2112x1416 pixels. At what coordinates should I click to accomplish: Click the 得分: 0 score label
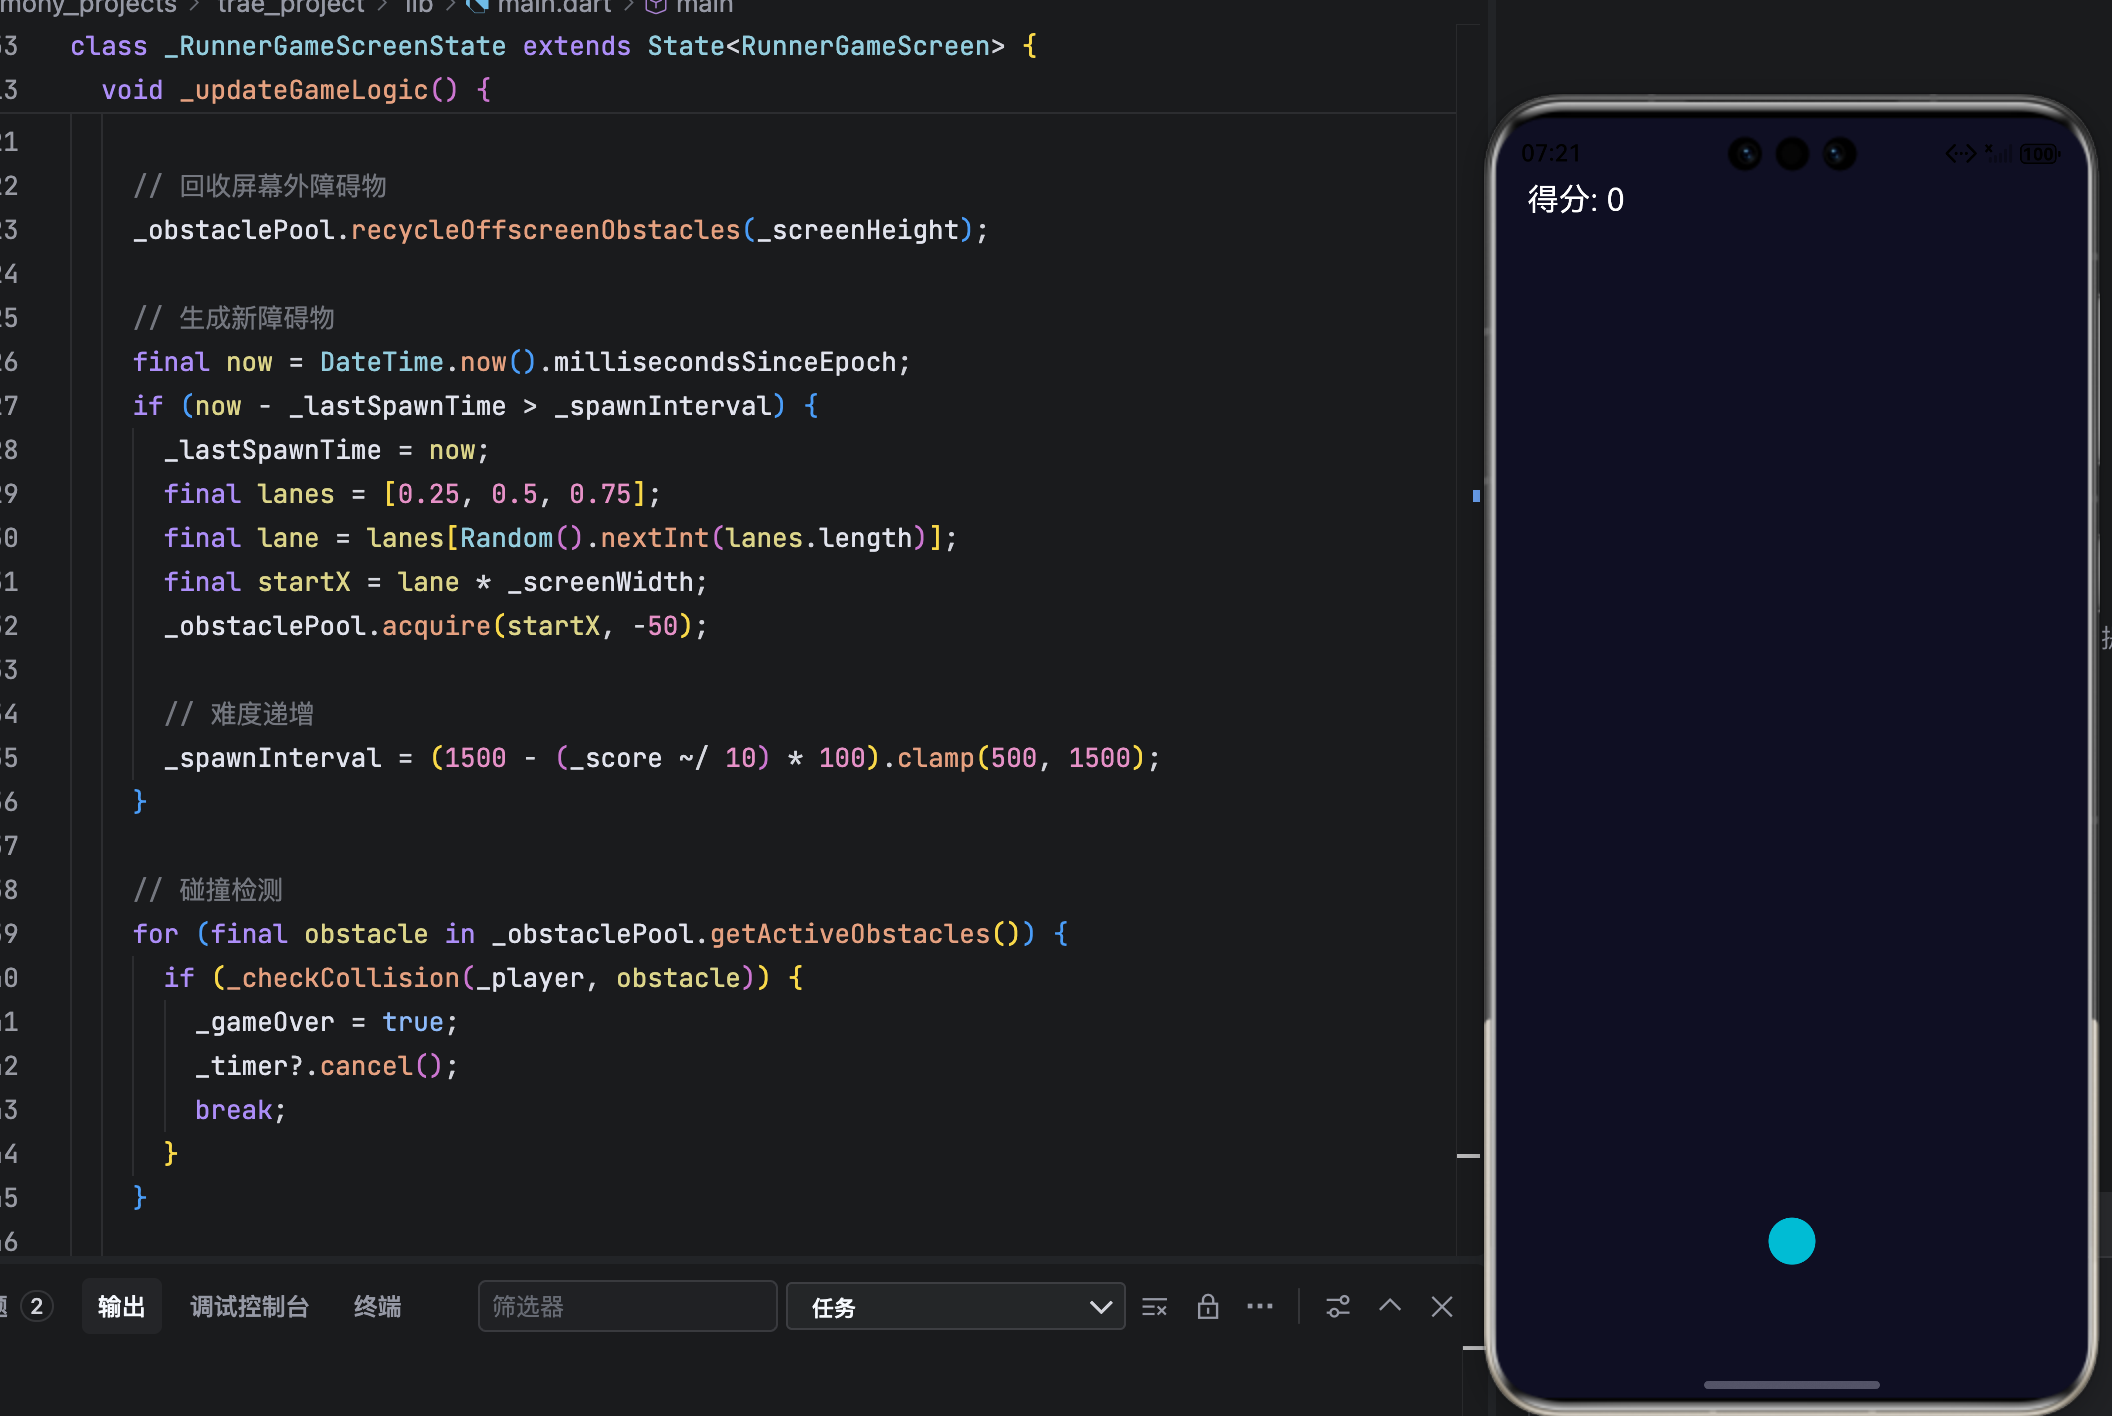coord(1575,200)
